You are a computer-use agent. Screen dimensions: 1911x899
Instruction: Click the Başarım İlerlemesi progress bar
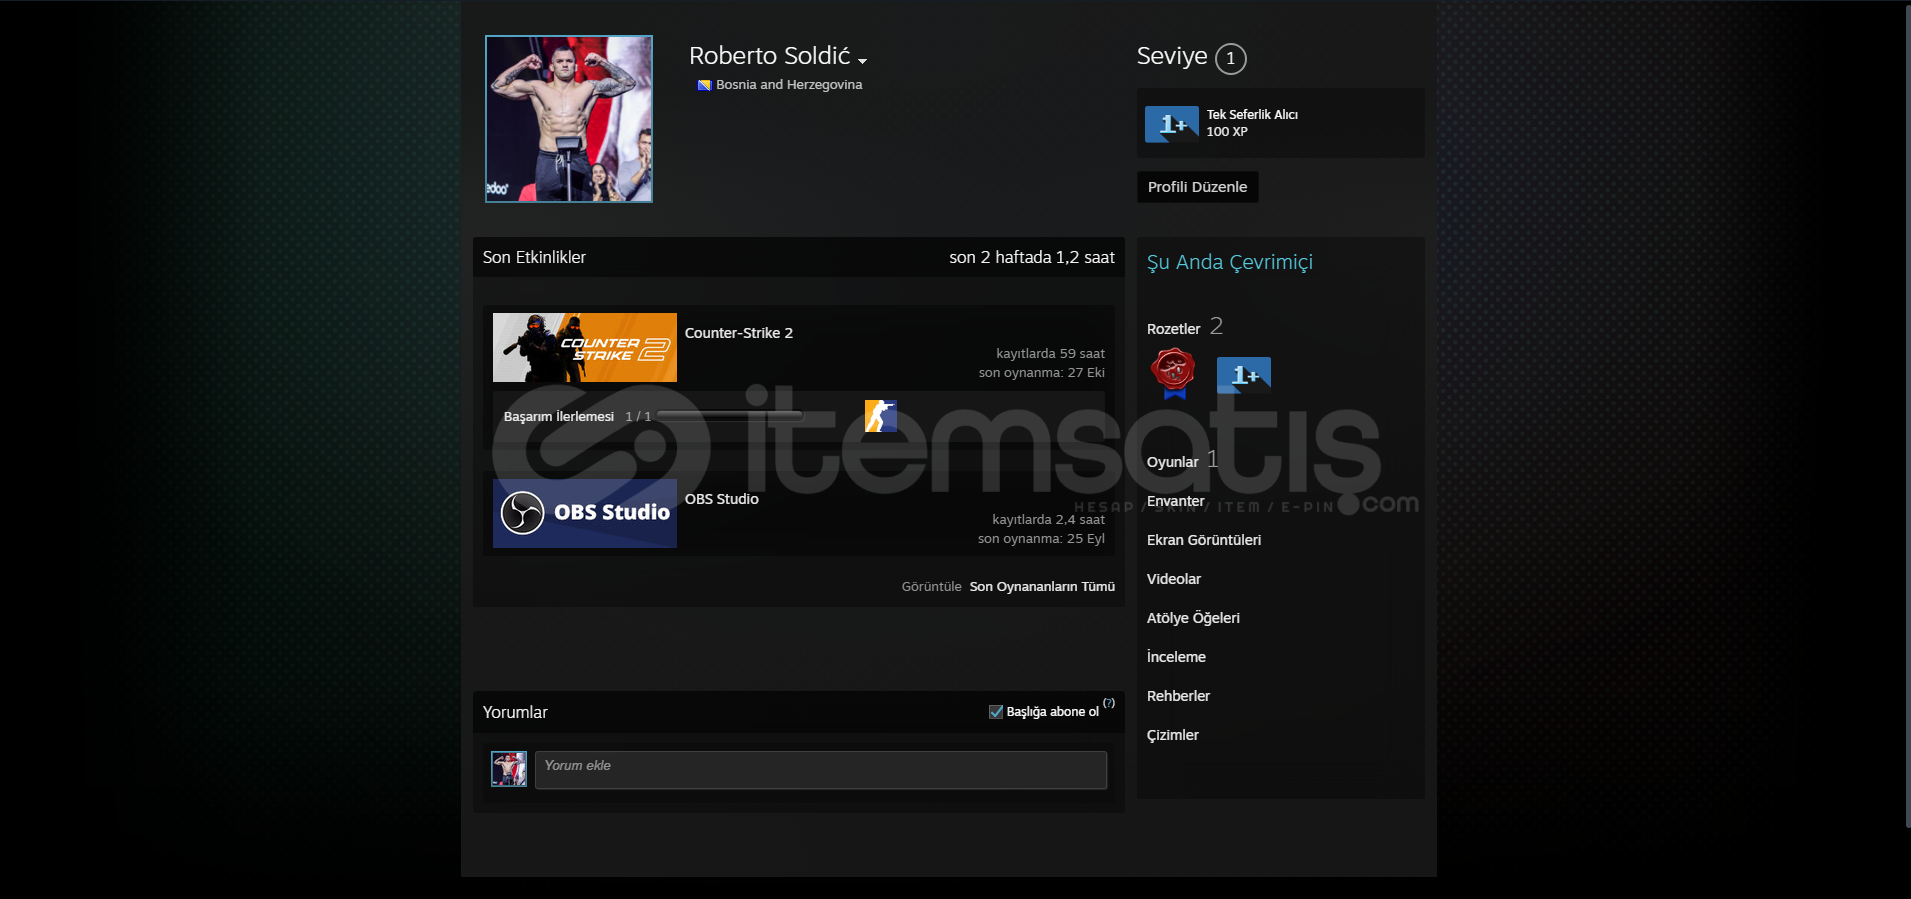click(x=729, y=416)
